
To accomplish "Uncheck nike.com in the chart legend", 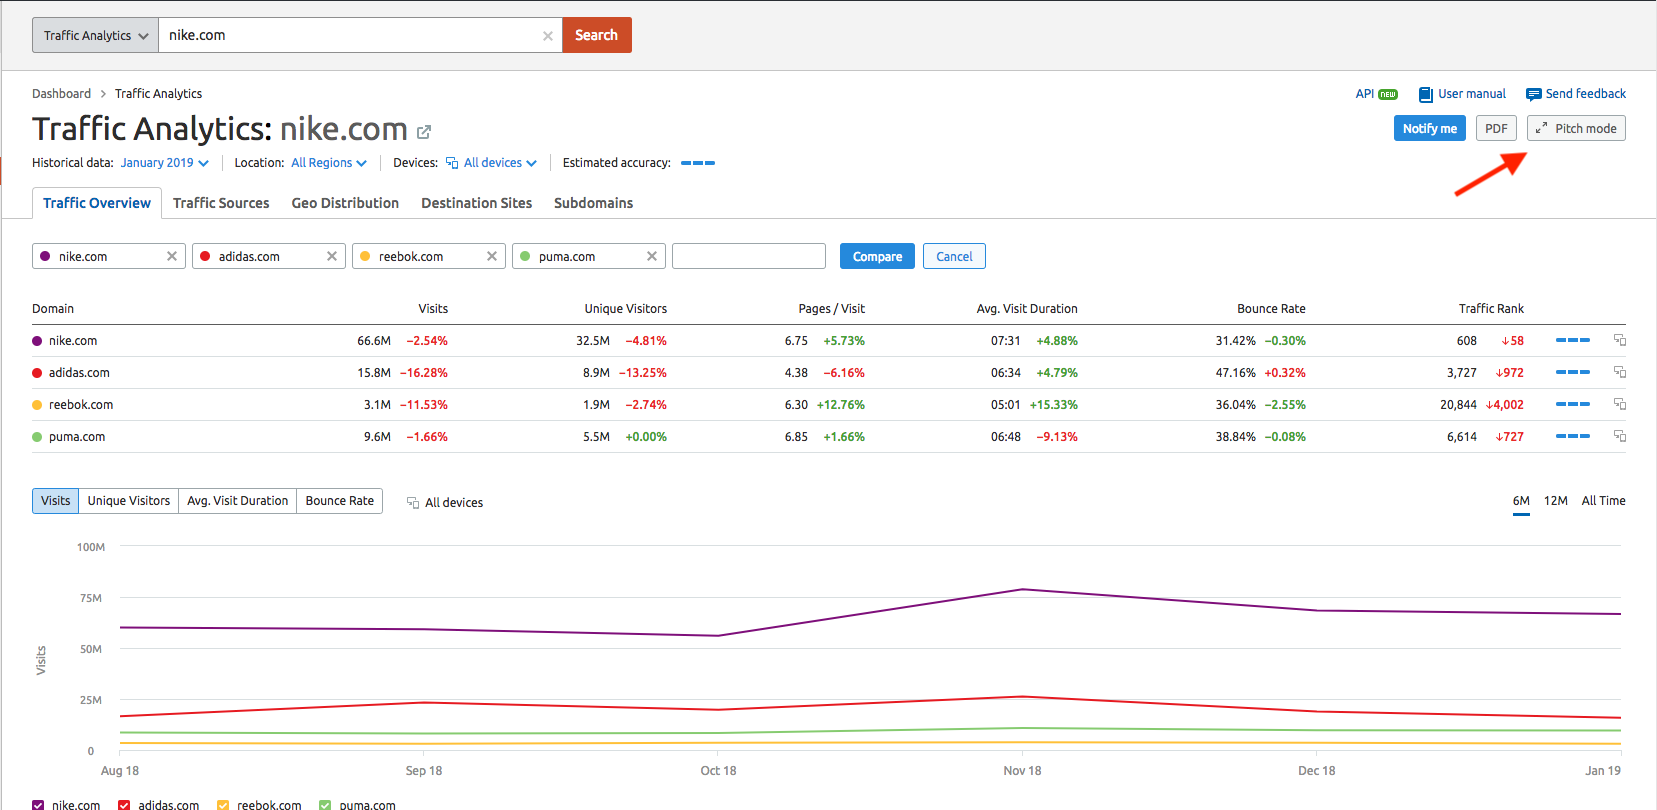I will coord(38,804).
